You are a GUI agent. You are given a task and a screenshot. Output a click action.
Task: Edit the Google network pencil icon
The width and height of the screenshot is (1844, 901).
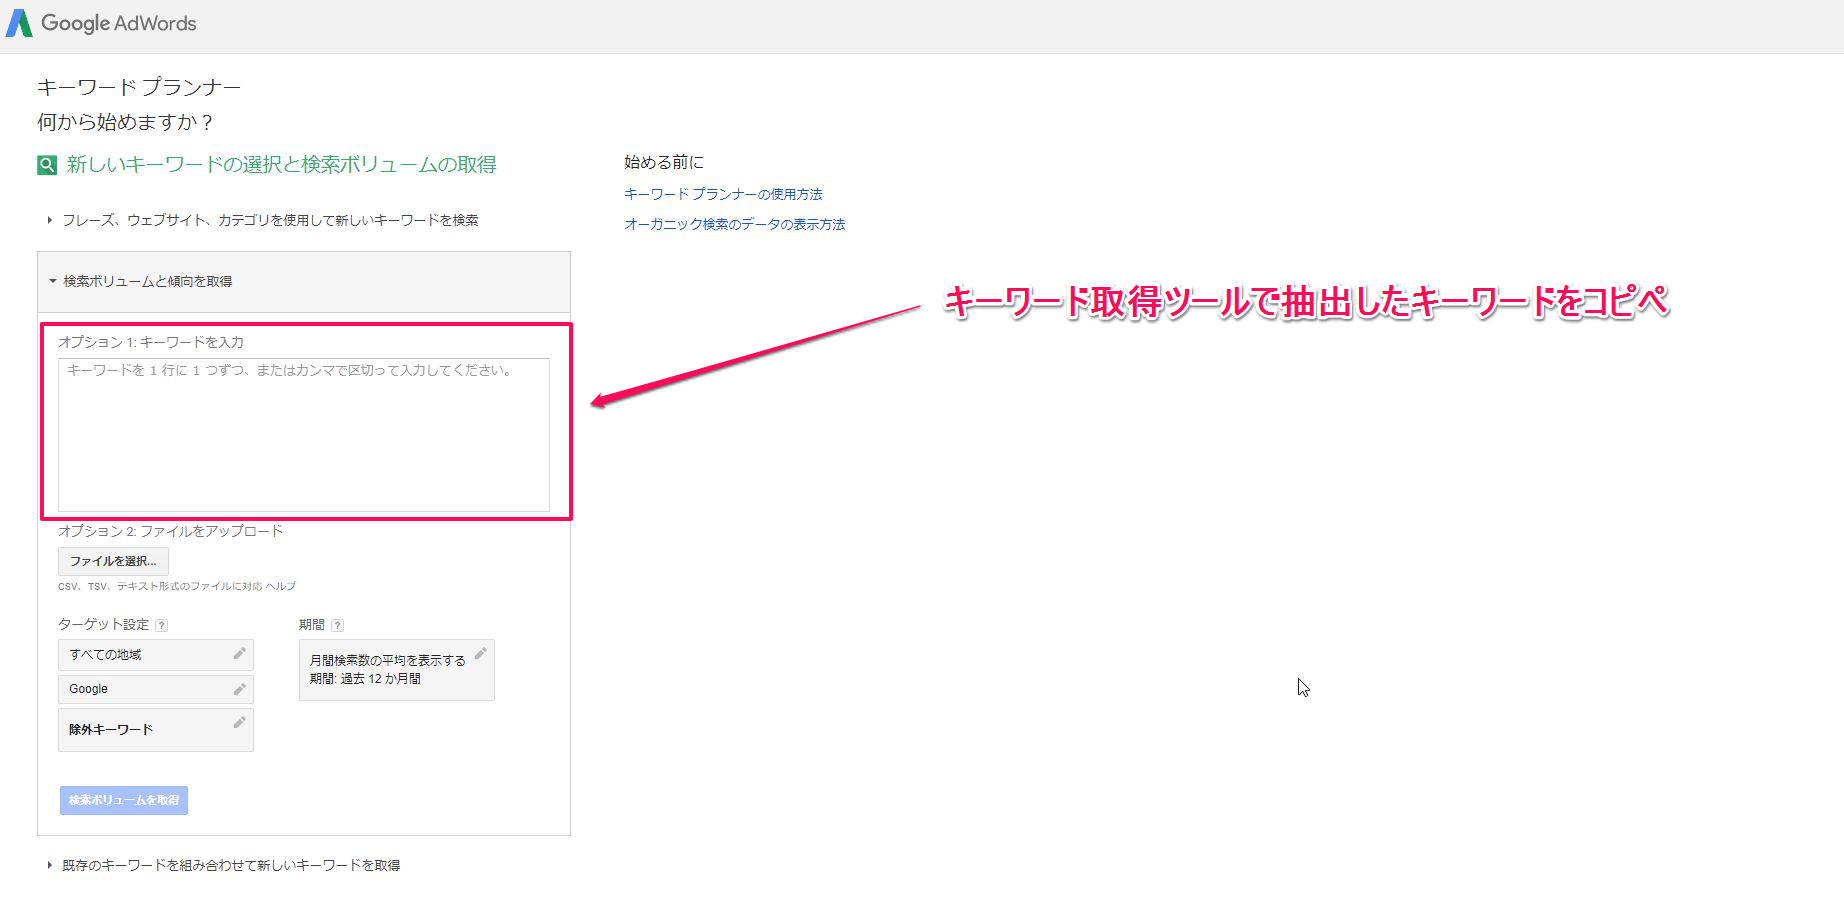click(x=239, y=689)
